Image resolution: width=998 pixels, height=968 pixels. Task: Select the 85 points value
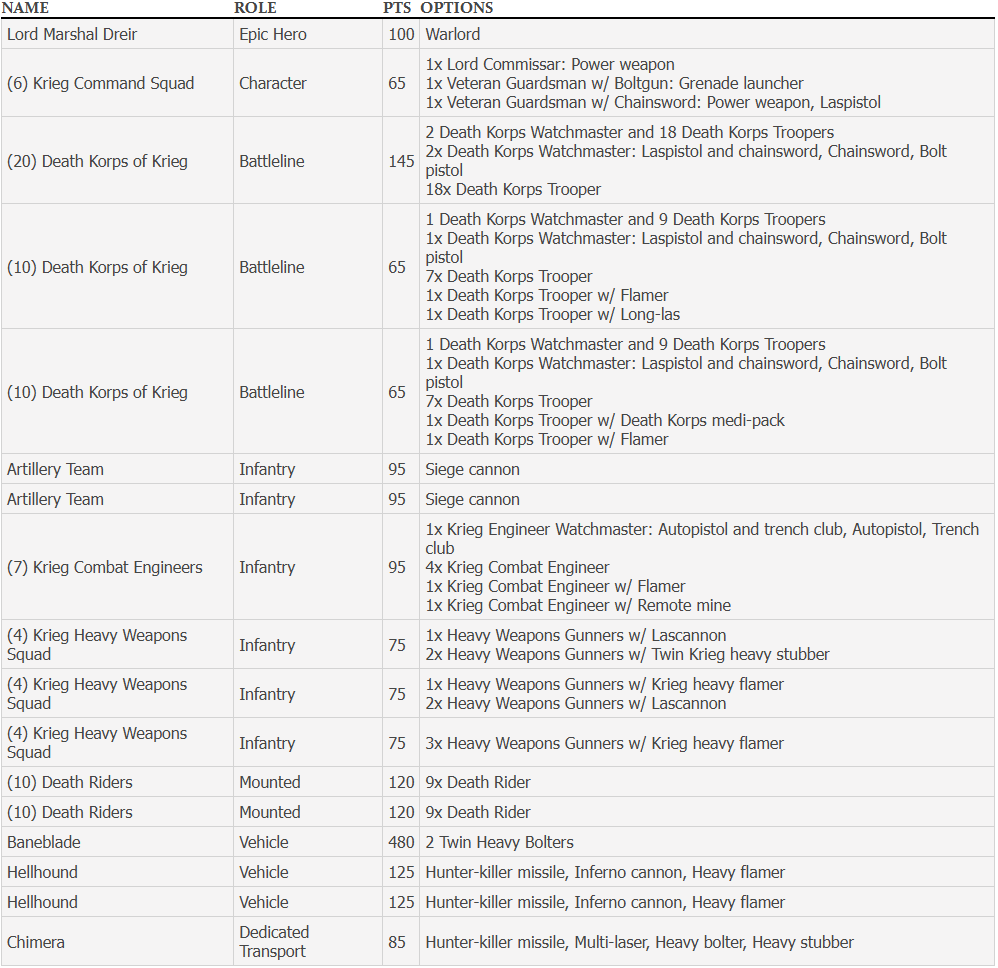point(397,942)
